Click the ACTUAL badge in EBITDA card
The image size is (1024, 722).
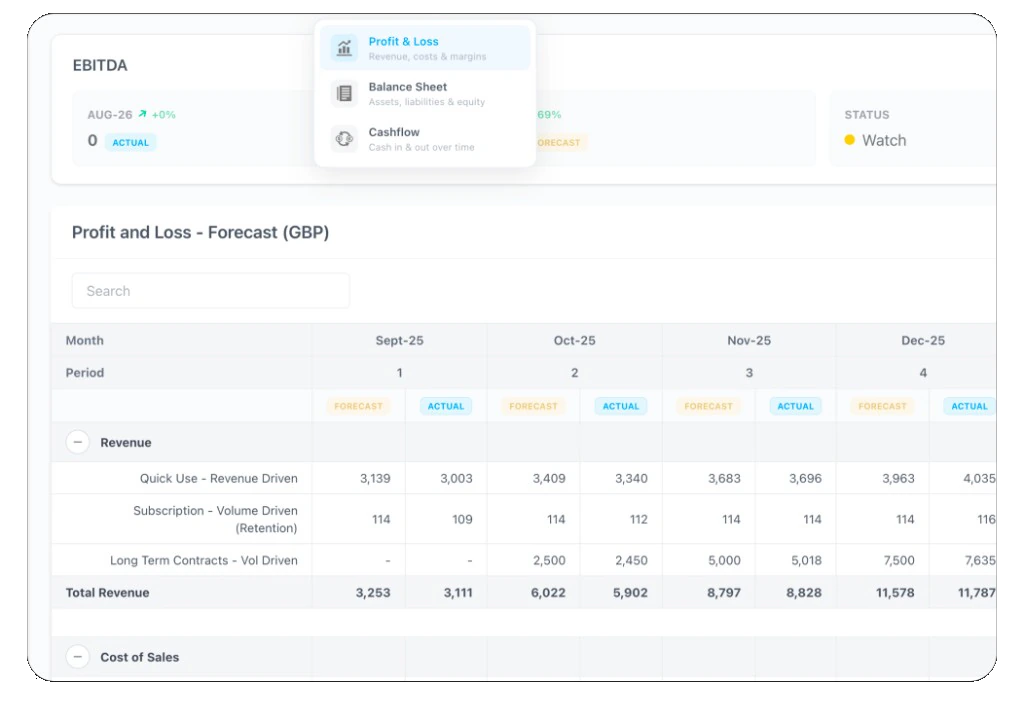[131, 142]
